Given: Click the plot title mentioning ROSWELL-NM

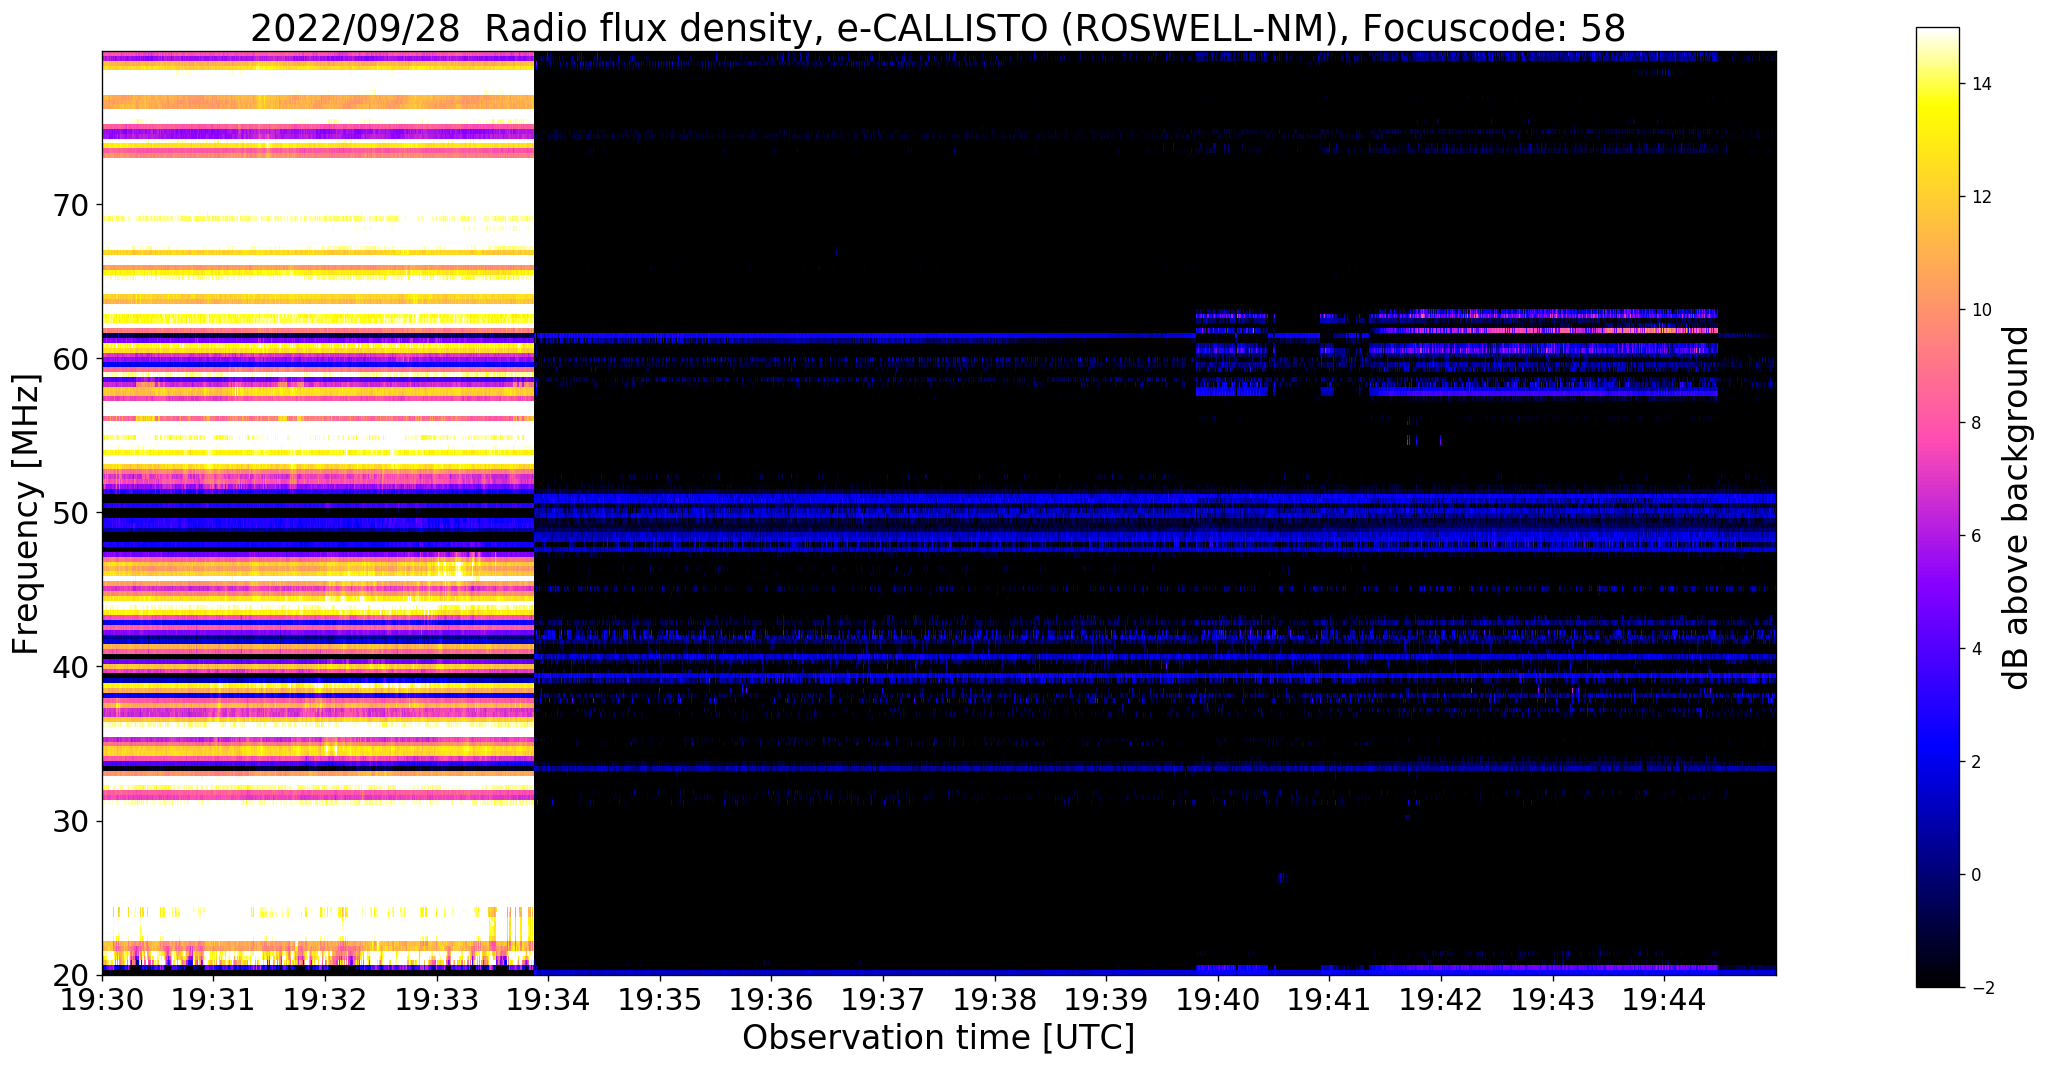Looking at the screenshot, I should [937, 29].
